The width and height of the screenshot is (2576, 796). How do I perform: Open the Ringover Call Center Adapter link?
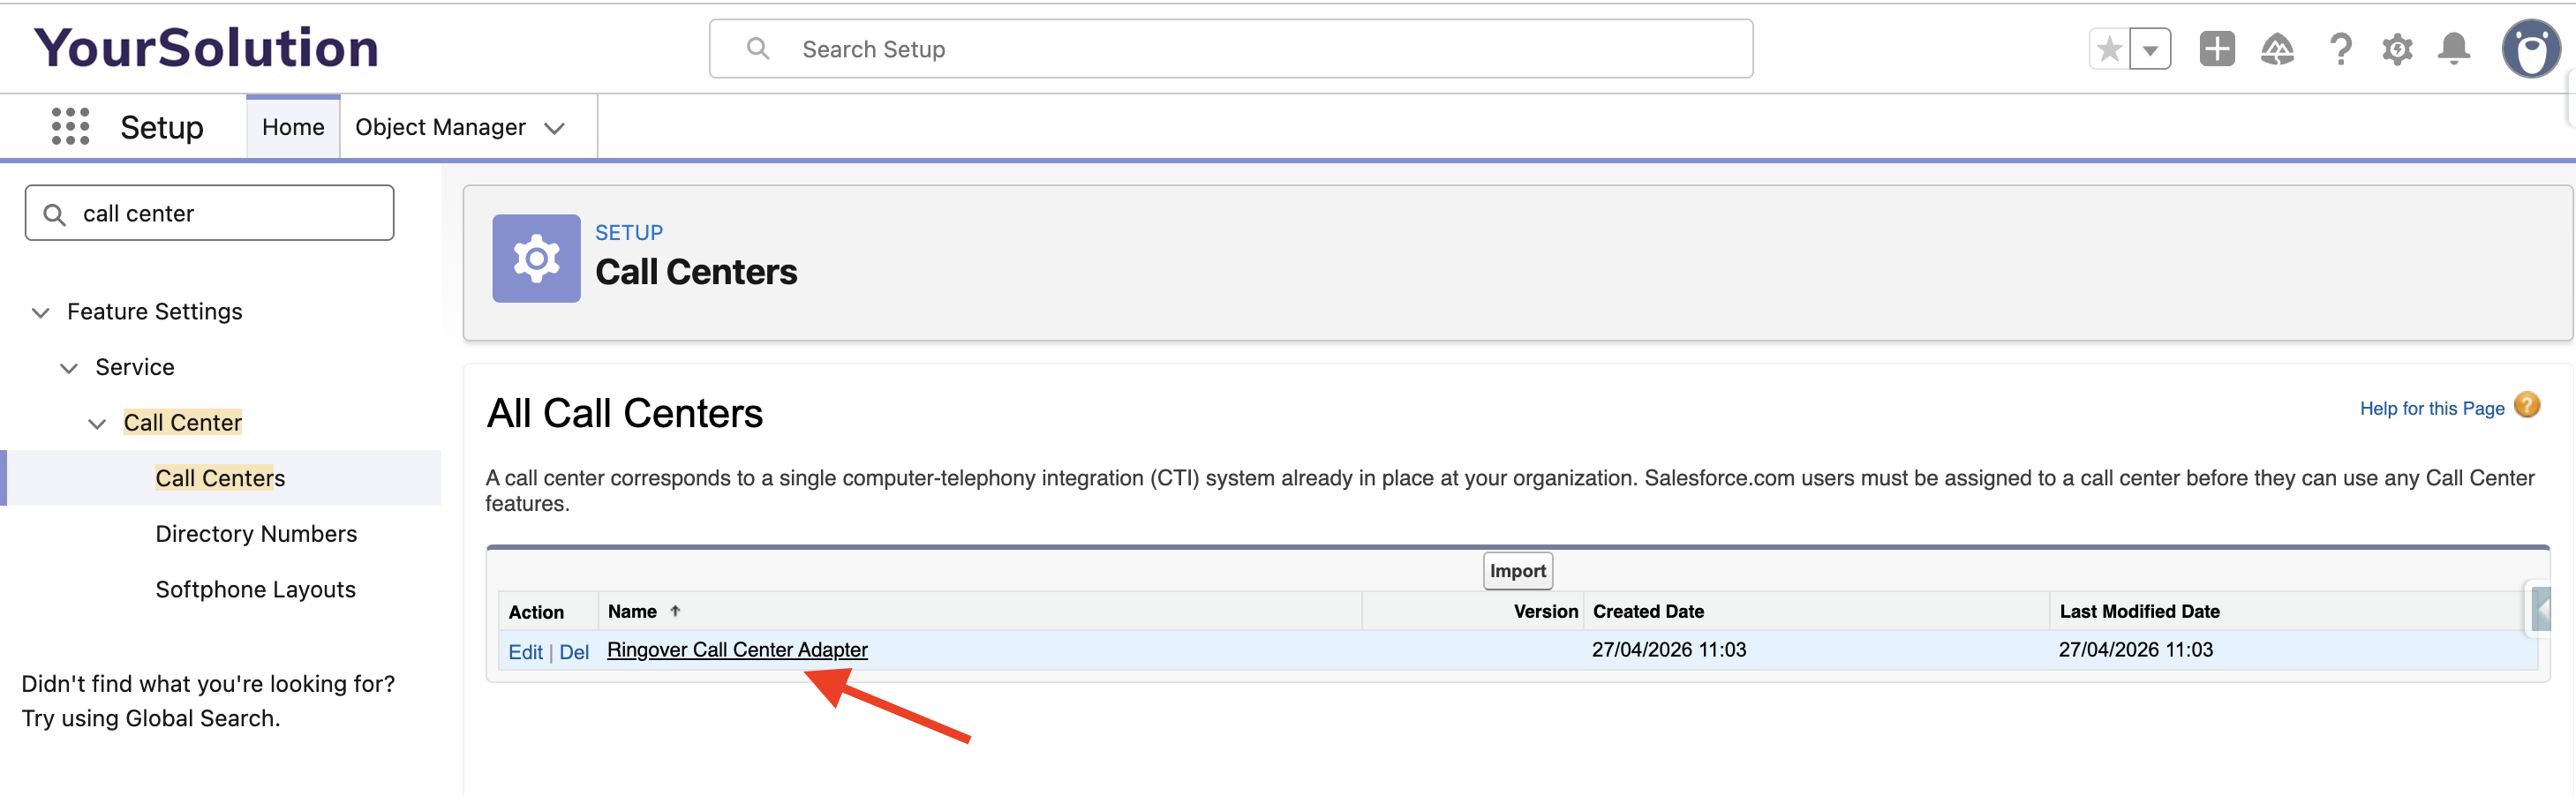pyautogui.click(x=737, y=650)
